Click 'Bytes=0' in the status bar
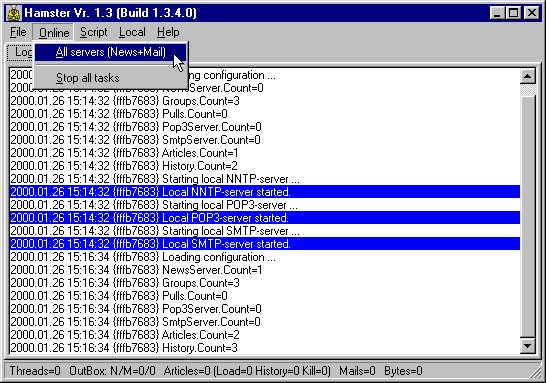The image size is (546, 383). point(403,371)
